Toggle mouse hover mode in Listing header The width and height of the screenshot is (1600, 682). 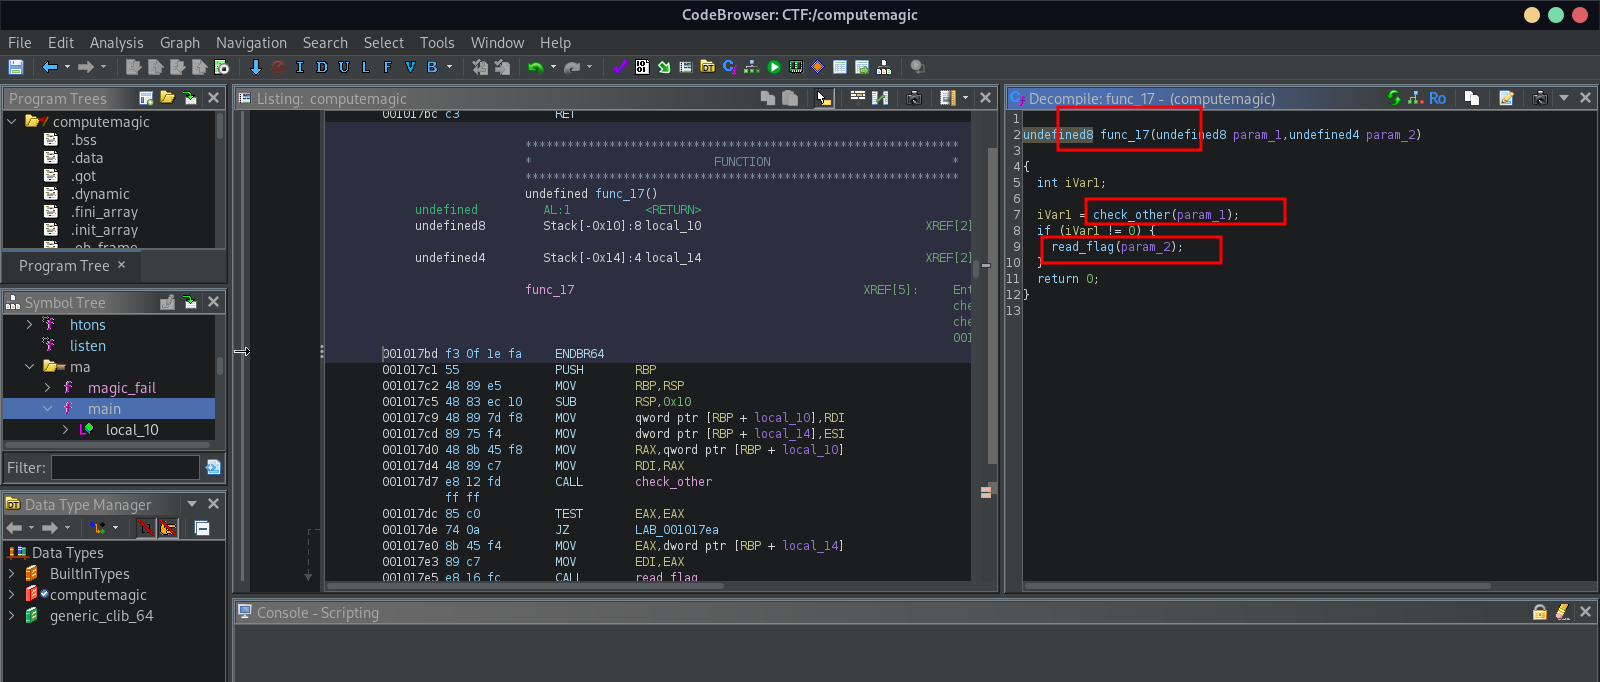pyautogui.click(x=823, y=98)
